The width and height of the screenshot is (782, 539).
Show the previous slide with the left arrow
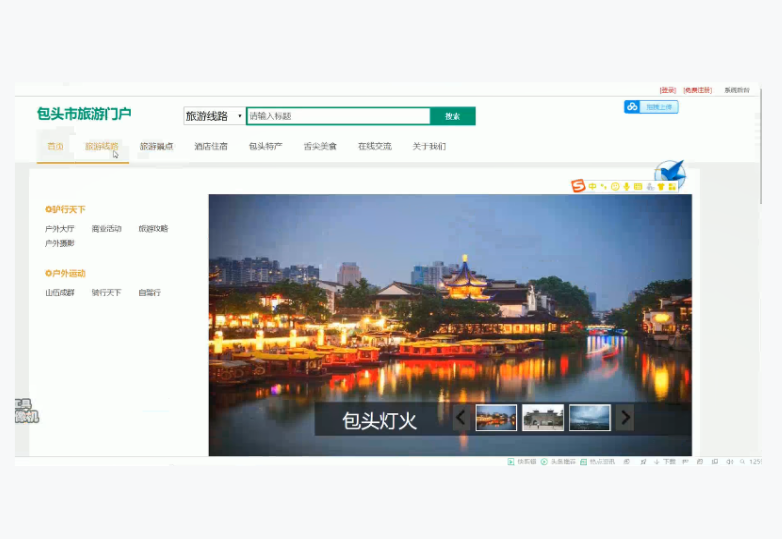(x=461, y=417)
